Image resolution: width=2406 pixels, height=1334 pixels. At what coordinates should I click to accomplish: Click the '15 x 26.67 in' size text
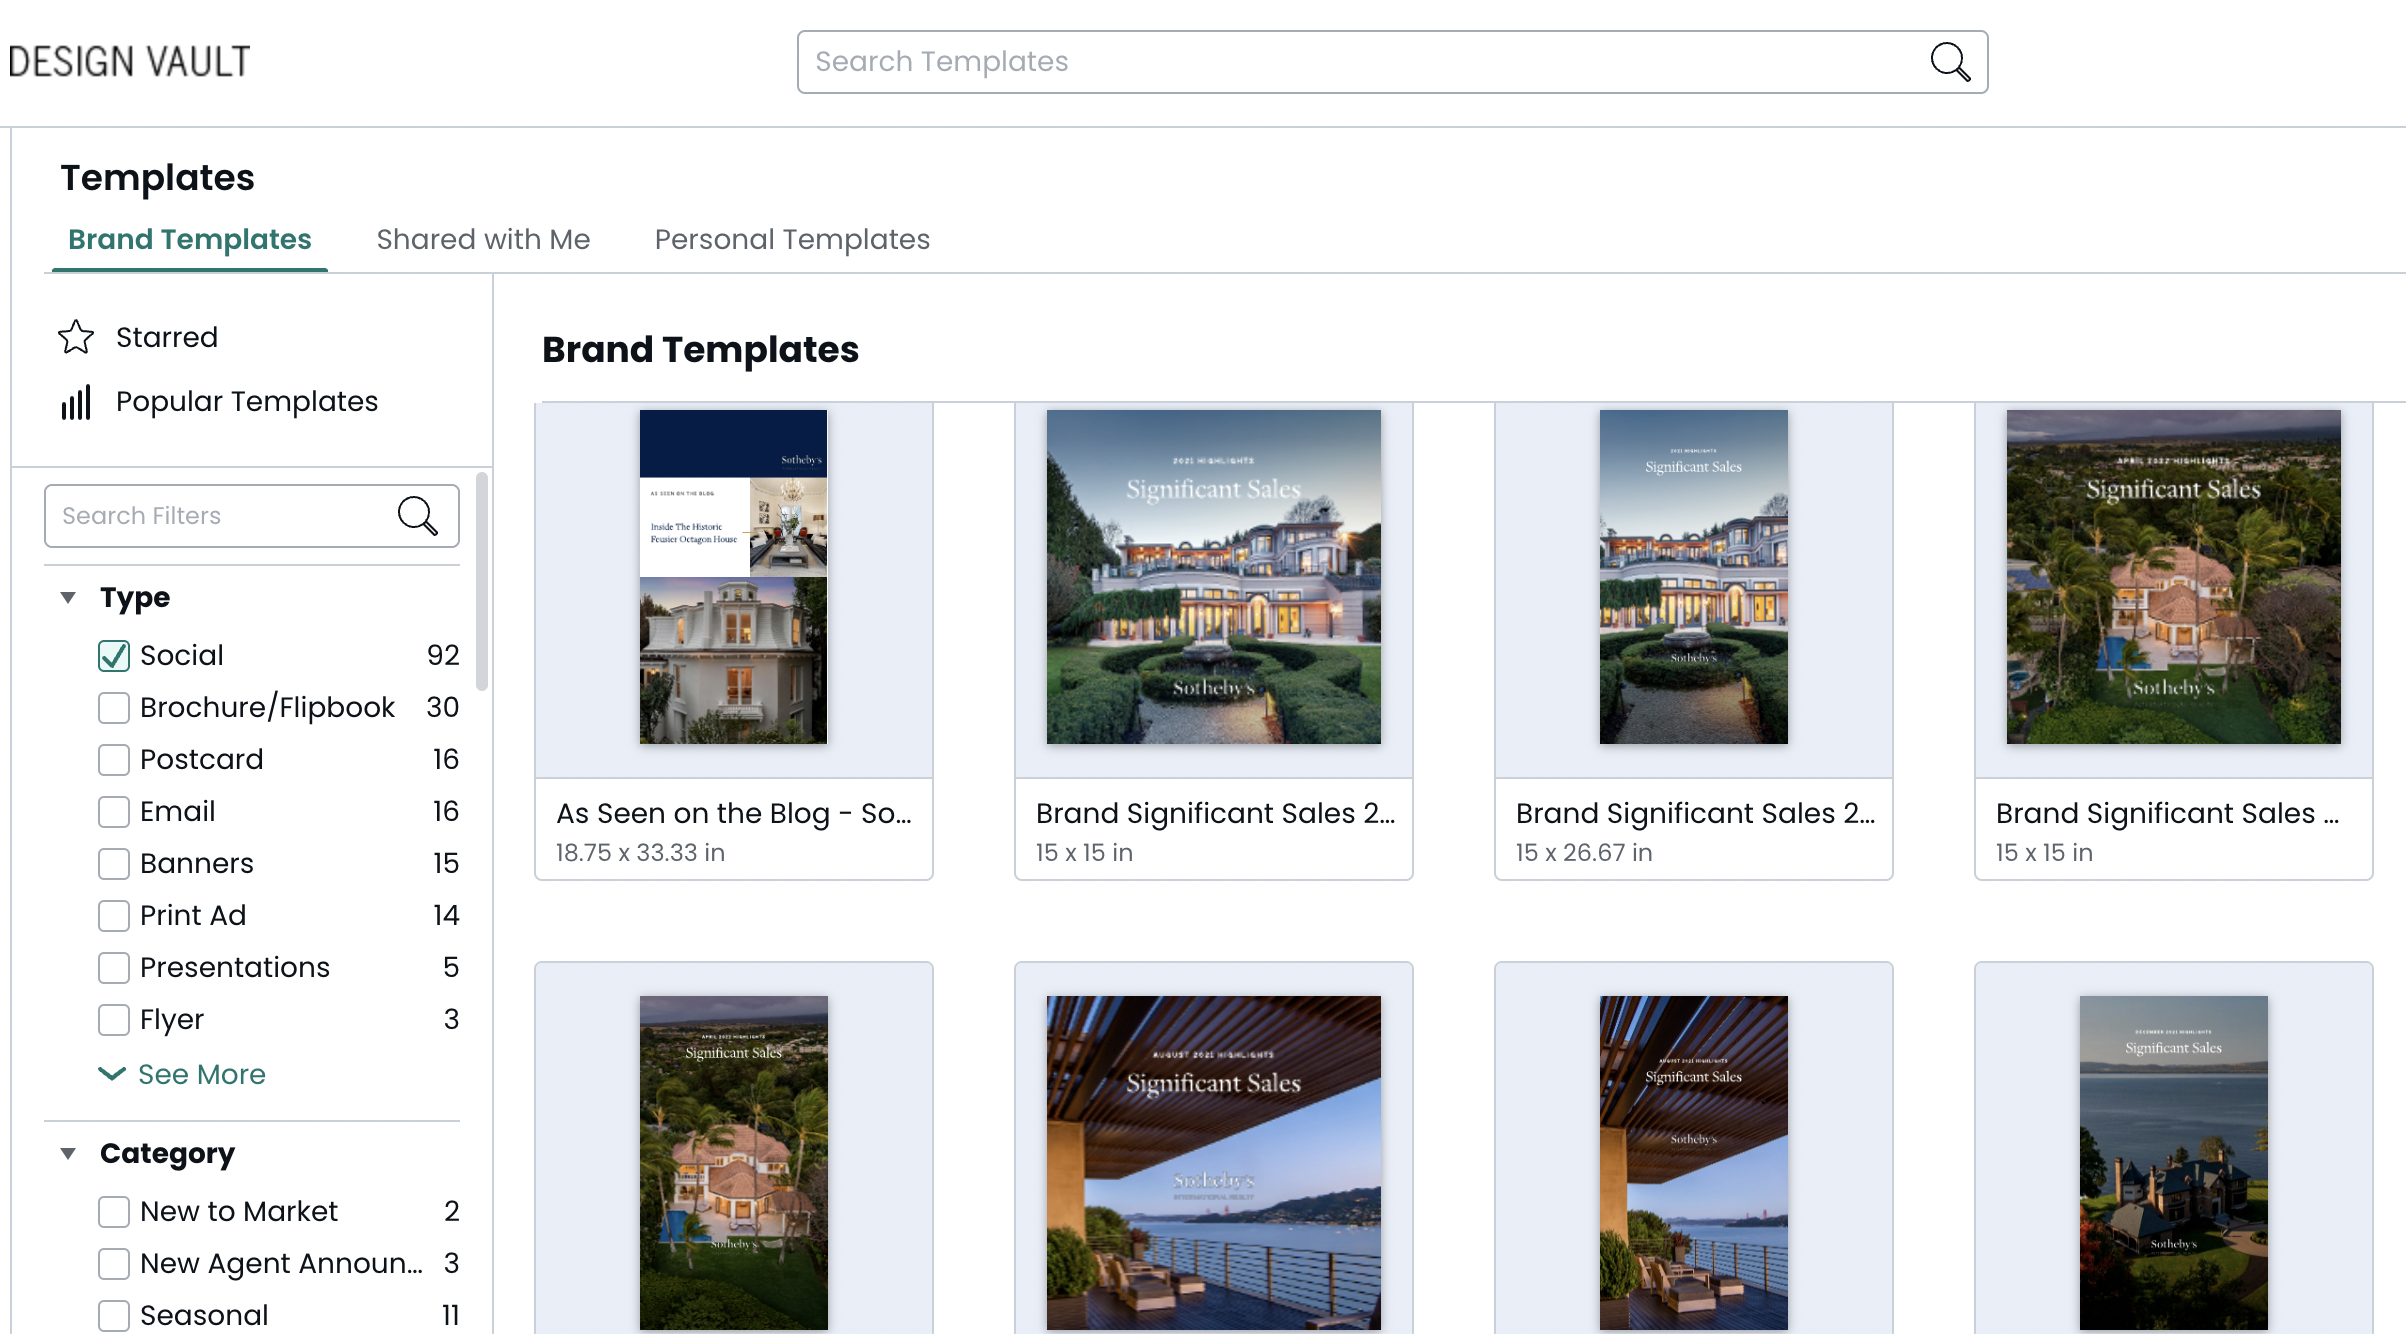coord(1584,853)
